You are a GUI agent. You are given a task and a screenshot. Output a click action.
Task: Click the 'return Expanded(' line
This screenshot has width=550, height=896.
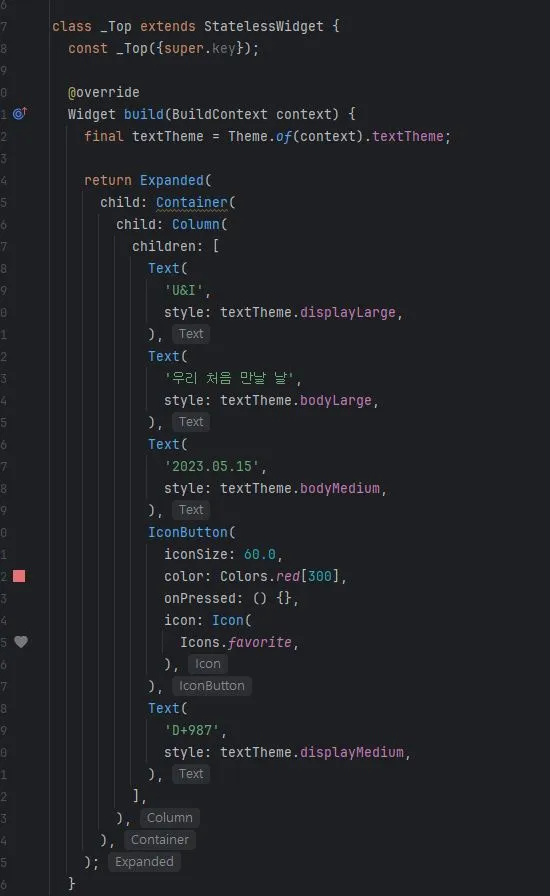[x=148, y=181]
